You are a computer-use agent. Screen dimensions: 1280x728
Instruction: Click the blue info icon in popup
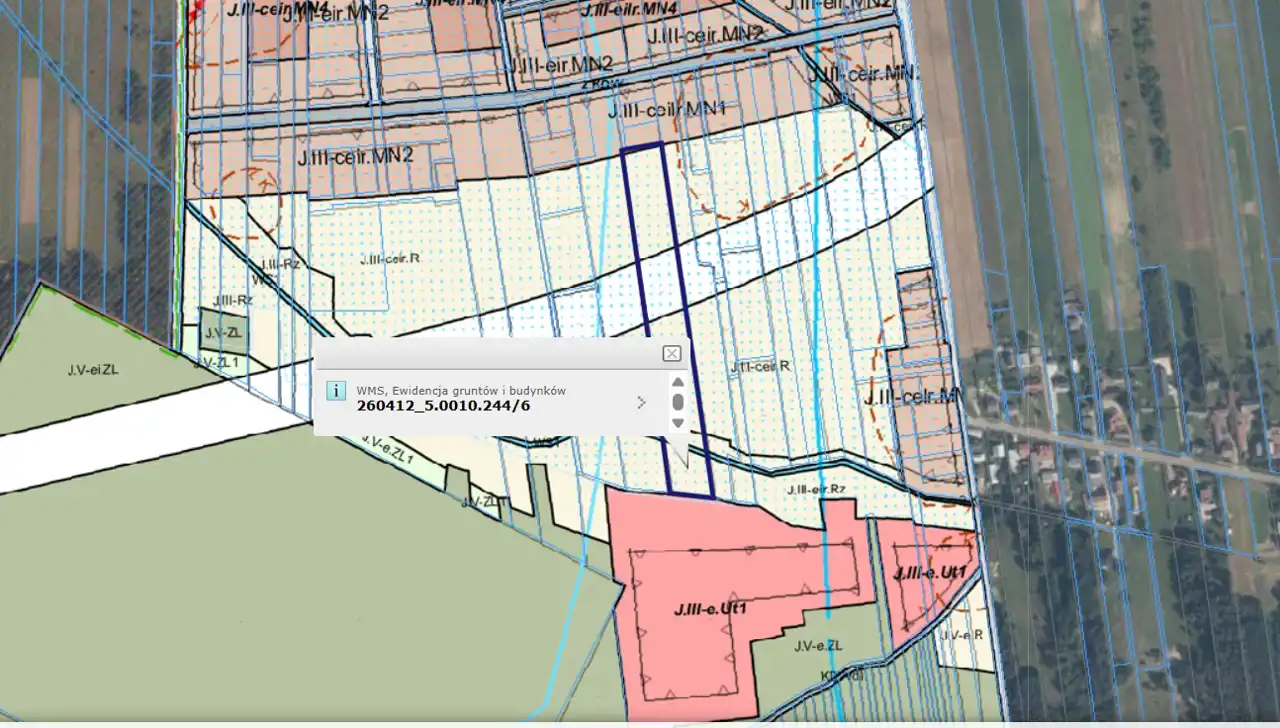pos(337,390)
